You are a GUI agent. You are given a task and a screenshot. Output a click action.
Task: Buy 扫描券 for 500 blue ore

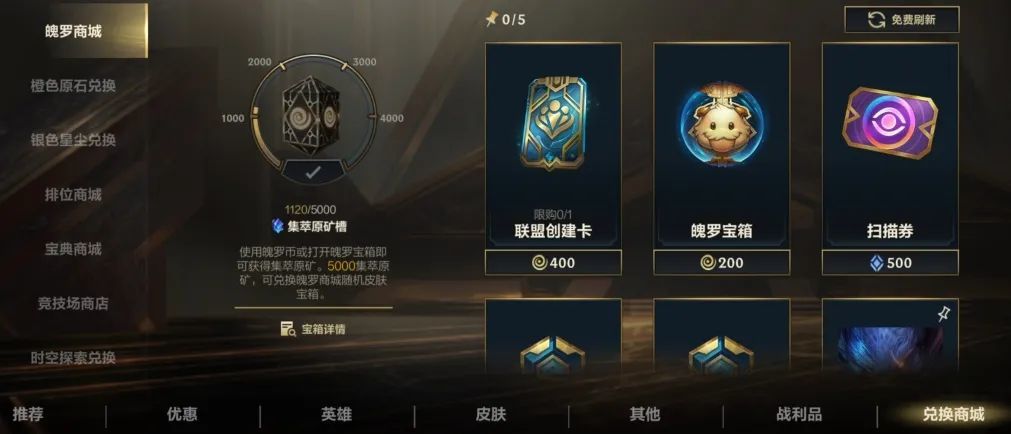[890, 262]
